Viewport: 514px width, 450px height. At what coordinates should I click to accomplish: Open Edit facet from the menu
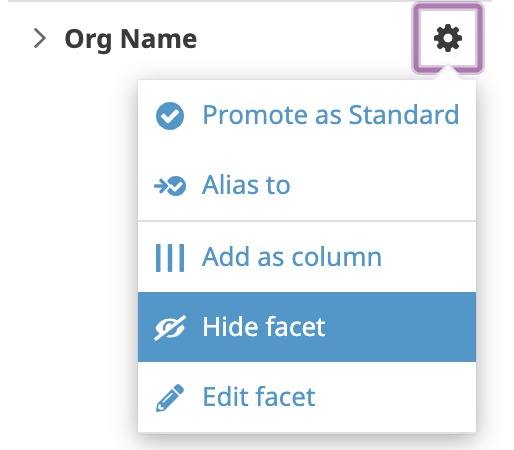pyautogui.click(x=307, y=397)
